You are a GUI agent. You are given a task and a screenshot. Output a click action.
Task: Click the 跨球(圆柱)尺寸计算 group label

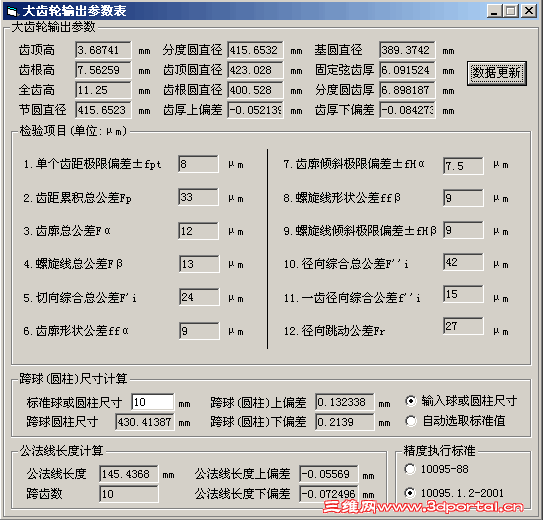click(73, 378)
